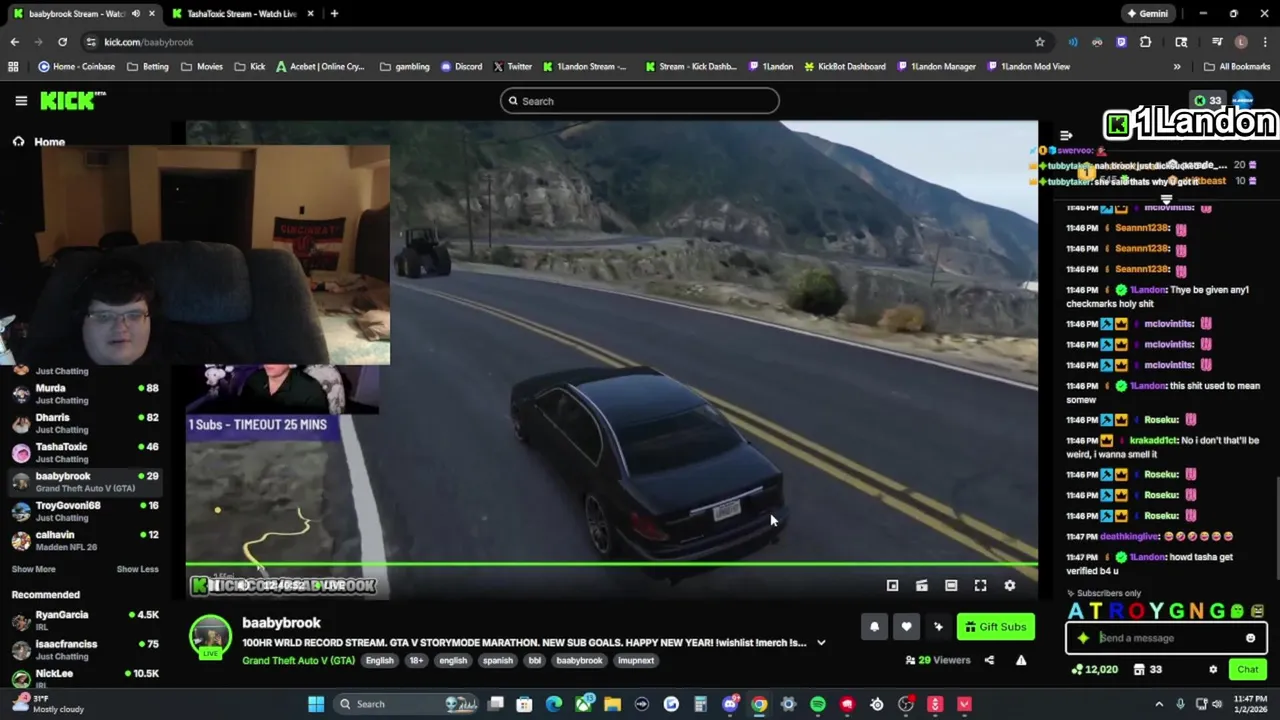Enter fullscreen in the video player
1280x720 pixels.
[x=981, y=586]
